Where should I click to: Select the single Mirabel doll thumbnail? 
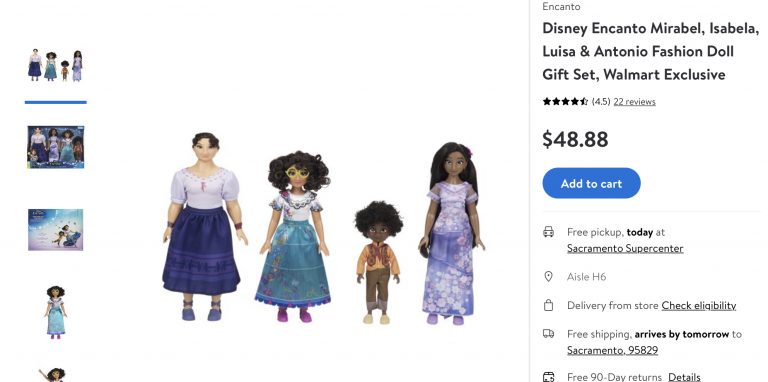point(56,312)
